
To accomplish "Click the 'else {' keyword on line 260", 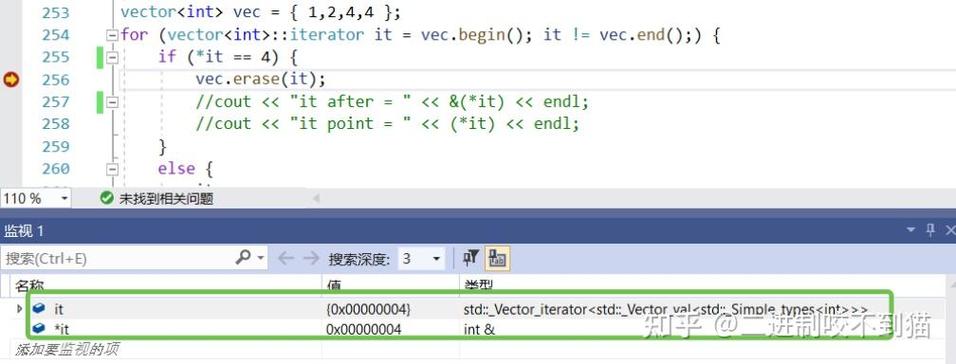I will 185,168.
